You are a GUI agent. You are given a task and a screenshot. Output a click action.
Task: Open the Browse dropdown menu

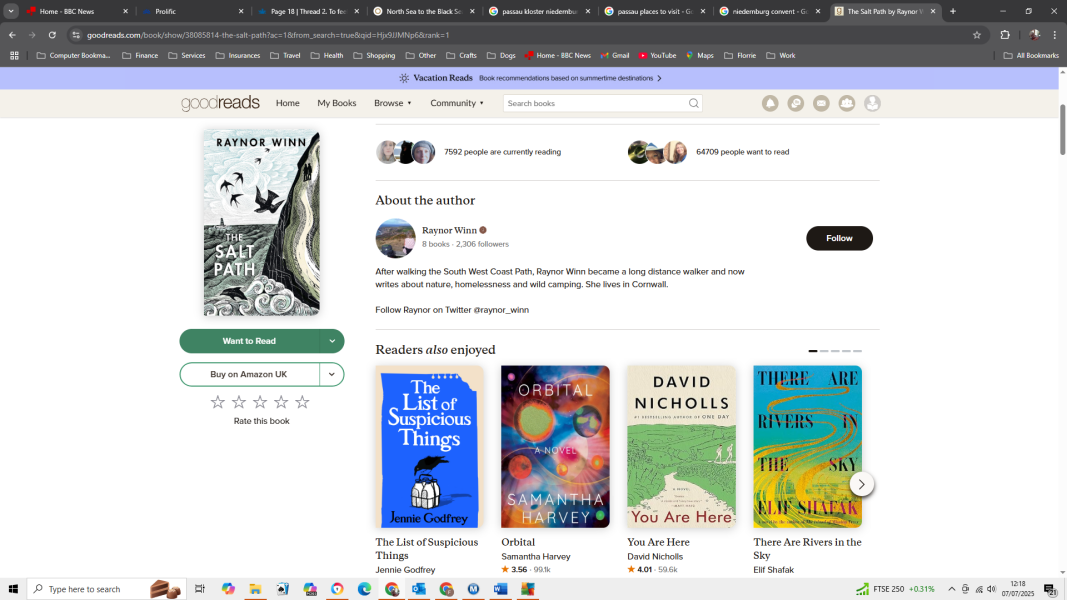(393, 103)
